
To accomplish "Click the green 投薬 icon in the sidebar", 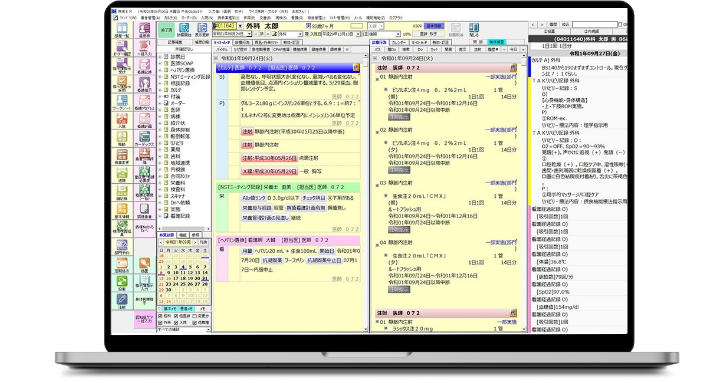I will 122,283.
